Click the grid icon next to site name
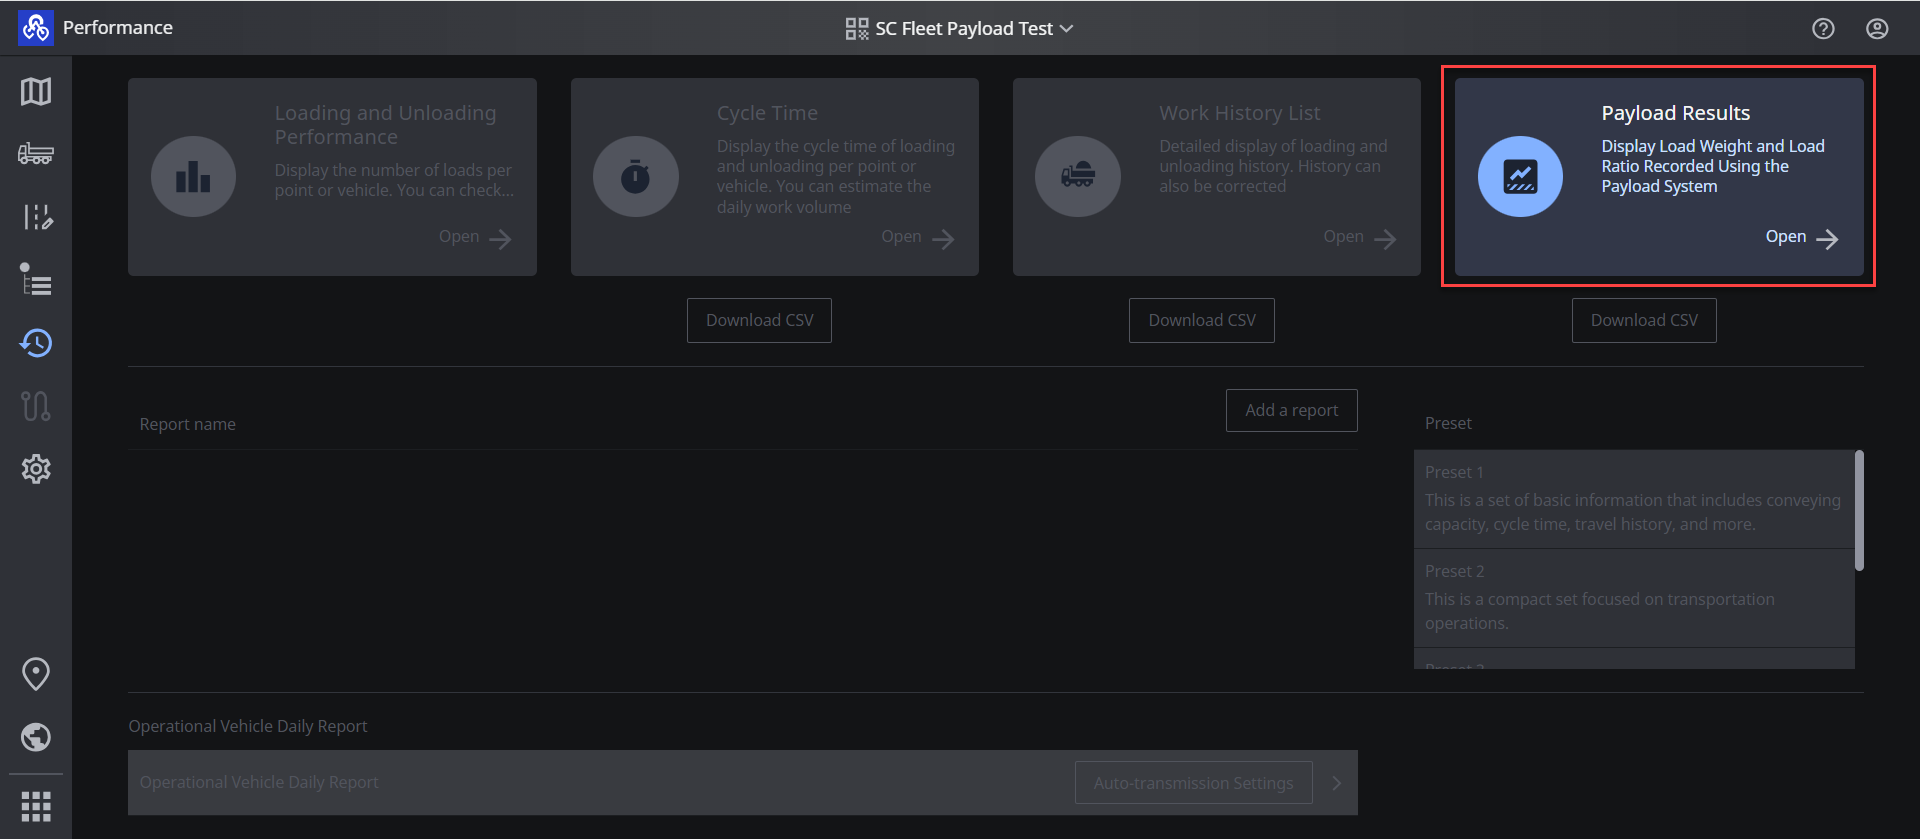 [857, 29]
